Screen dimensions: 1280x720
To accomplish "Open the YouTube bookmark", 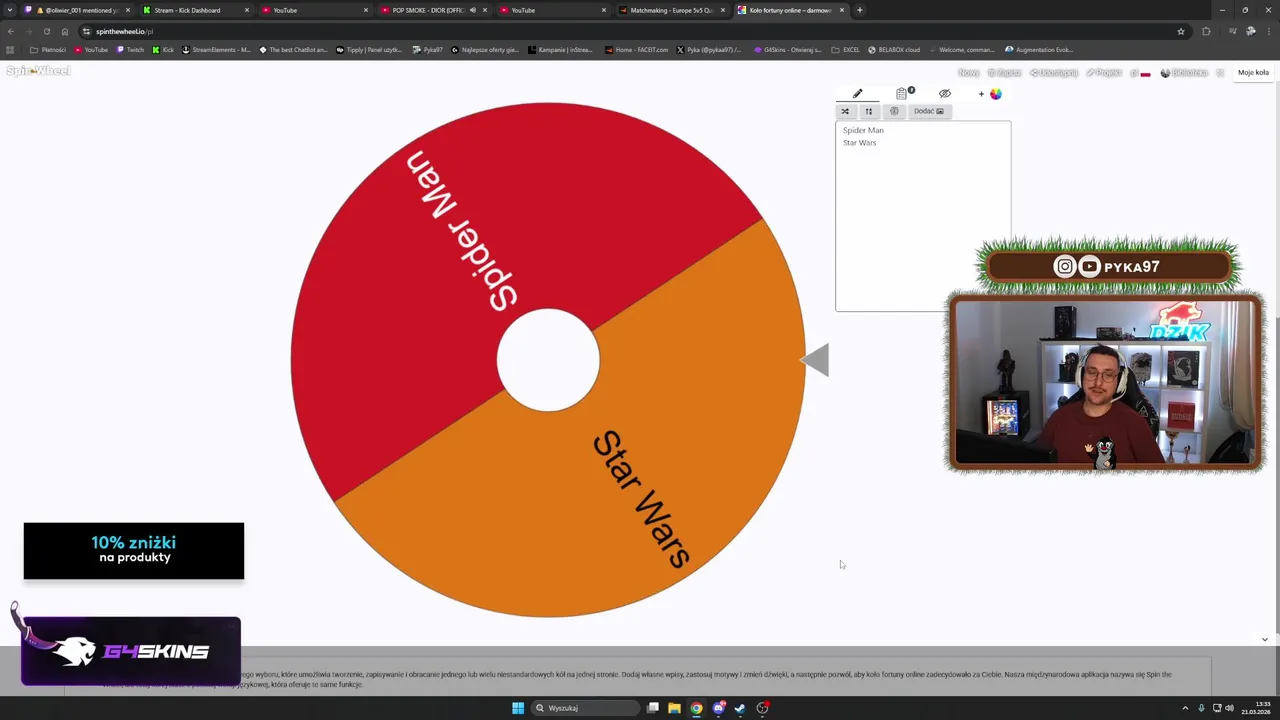I will 91,49.
